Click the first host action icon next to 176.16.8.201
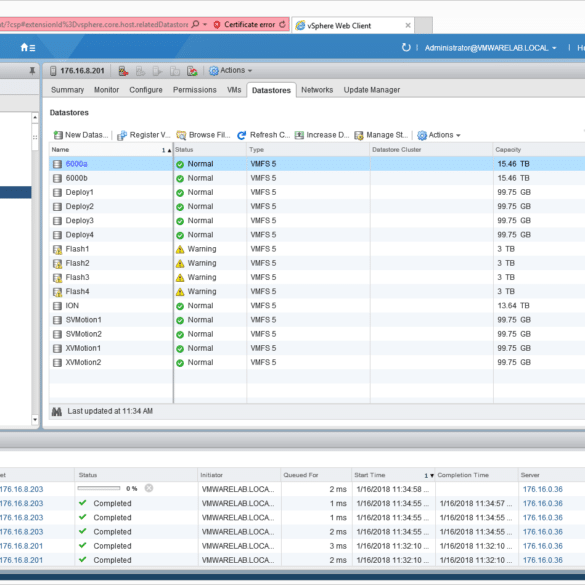This screenshot has height=585, width=585. pyautogui.click(x=123, y=71)
